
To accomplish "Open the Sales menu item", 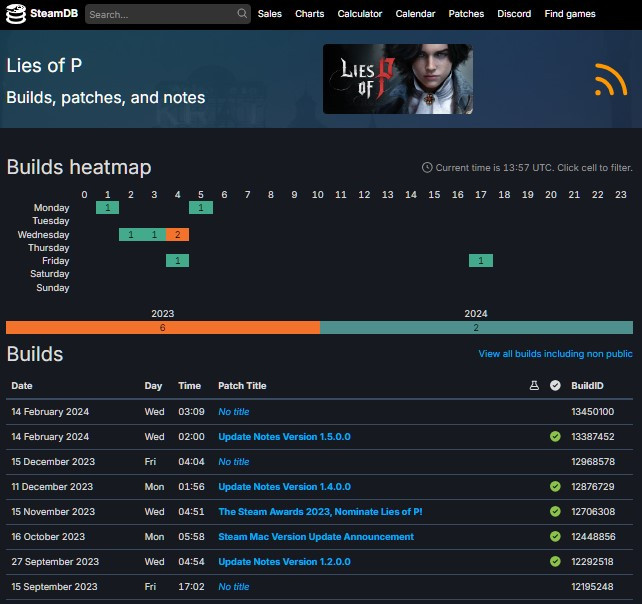I will tap(269, 14).
